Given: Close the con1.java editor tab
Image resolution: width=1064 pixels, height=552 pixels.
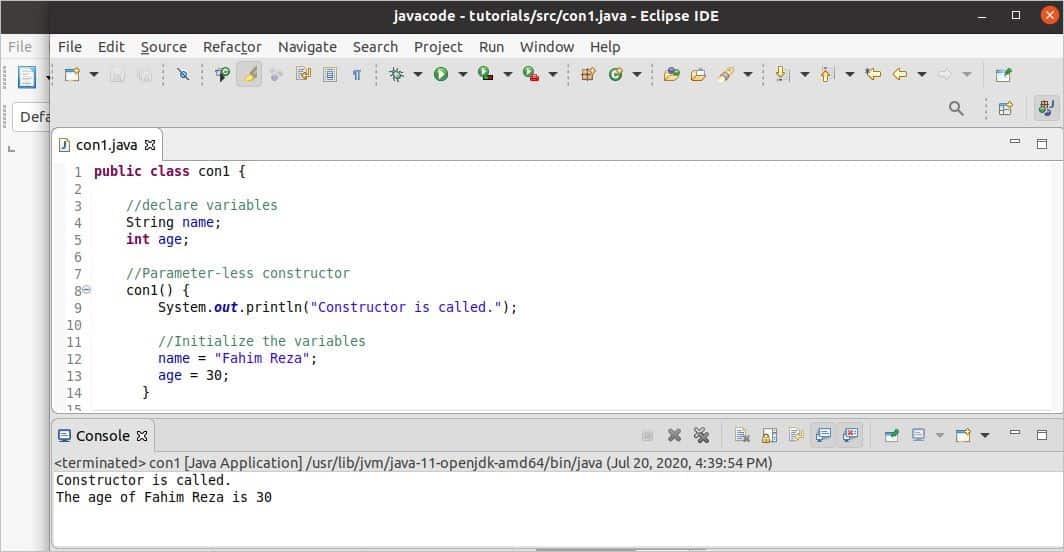Looking at the screenshot, I should (x=151, y=145).
